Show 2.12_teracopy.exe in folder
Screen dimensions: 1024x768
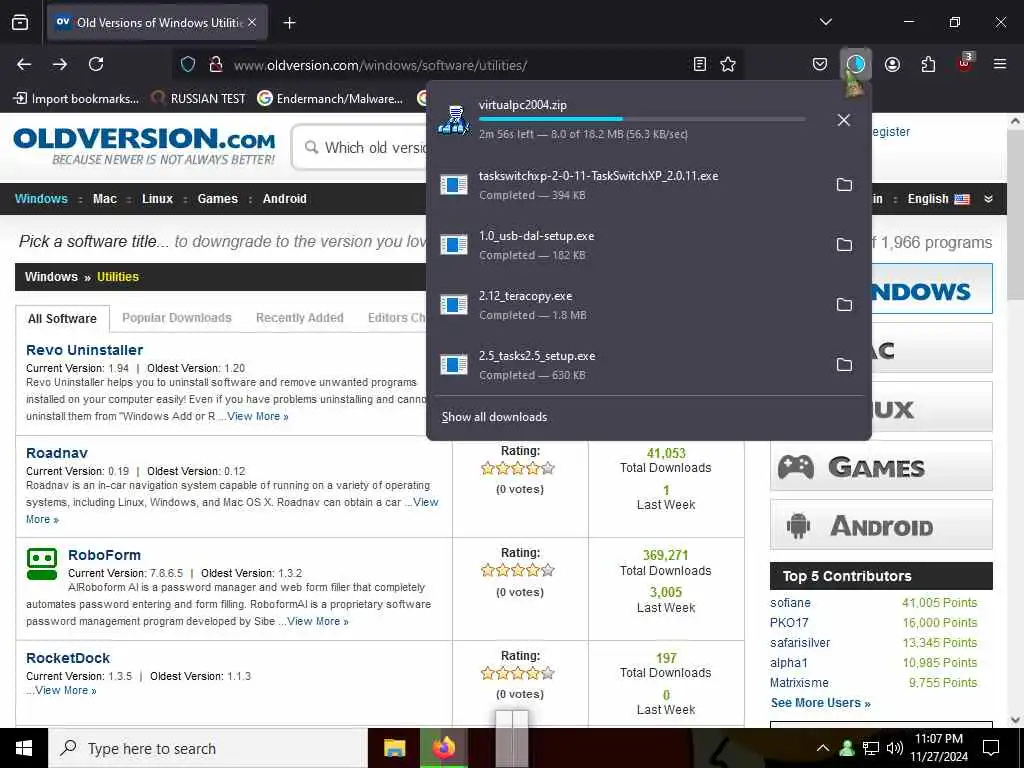(x=844, y=305)
